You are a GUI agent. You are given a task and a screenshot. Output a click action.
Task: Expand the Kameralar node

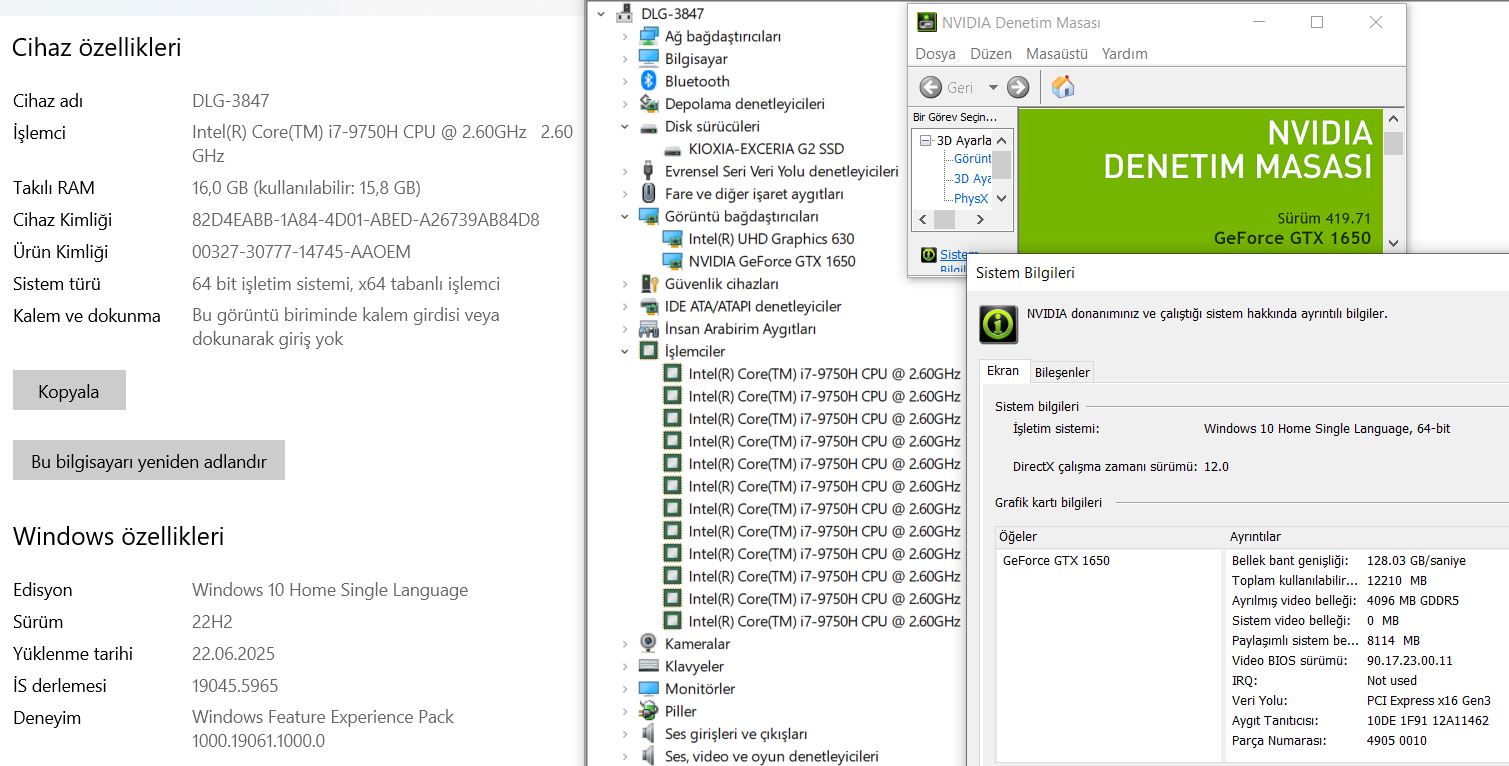[625, 644]
